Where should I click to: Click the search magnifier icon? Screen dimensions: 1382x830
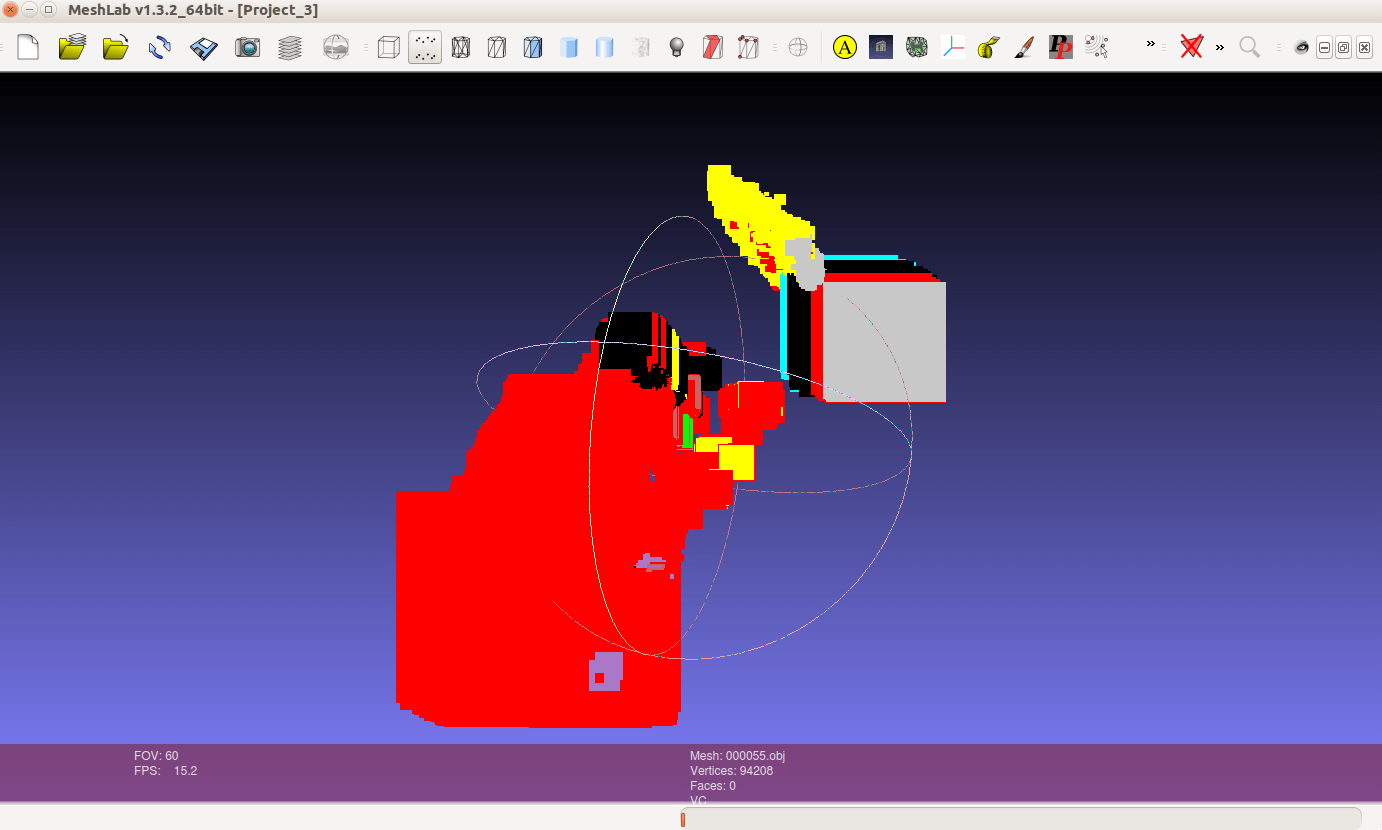point(1249,47)
